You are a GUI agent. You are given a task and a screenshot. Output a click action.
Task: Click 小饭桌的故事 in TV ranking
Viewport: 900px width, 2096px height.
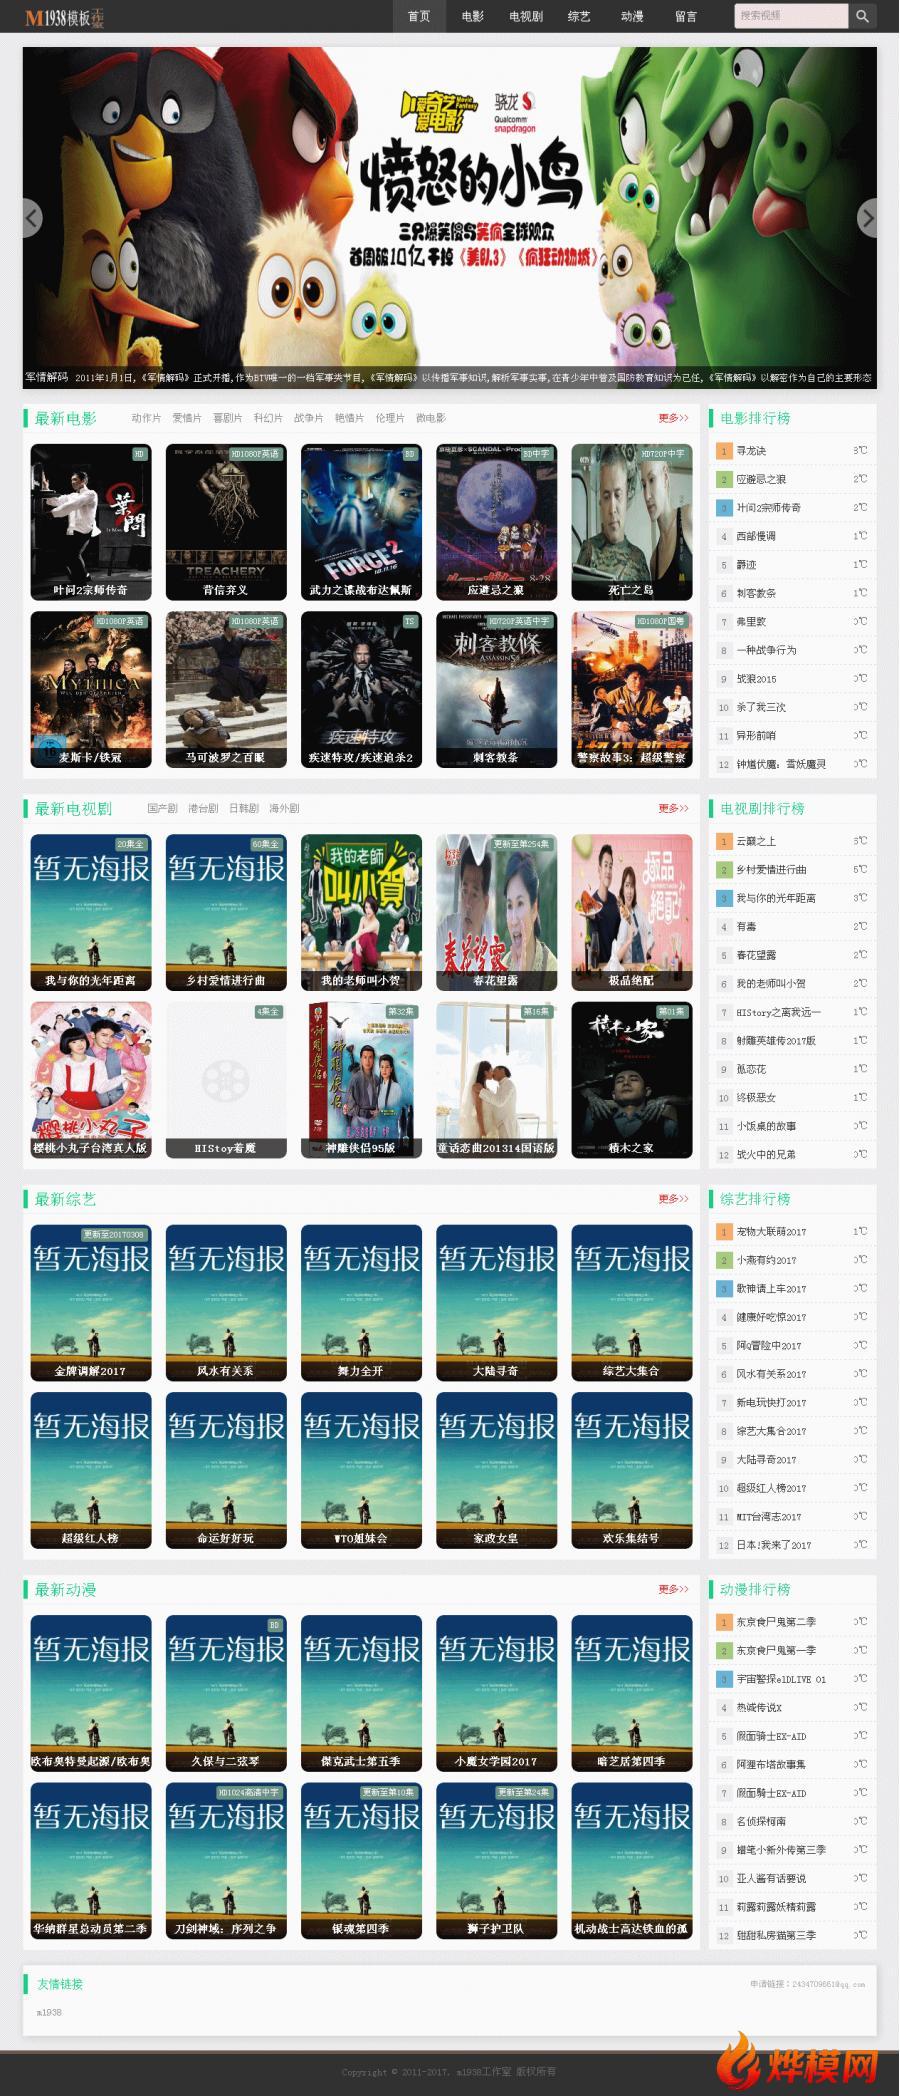point(767,1126)
